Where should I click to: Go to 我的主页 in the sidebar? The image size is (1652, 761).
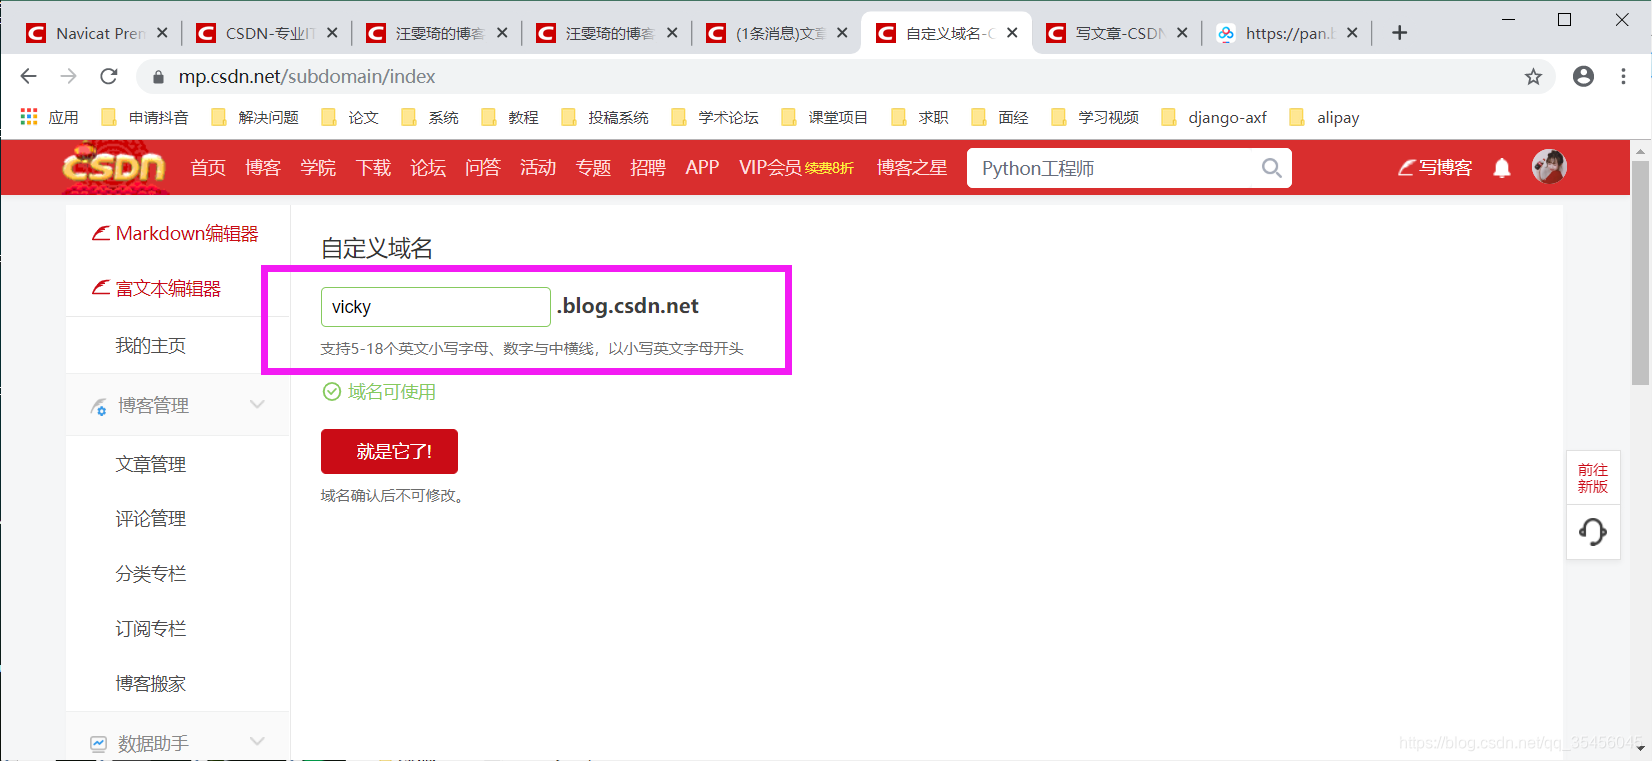[150, 345]
